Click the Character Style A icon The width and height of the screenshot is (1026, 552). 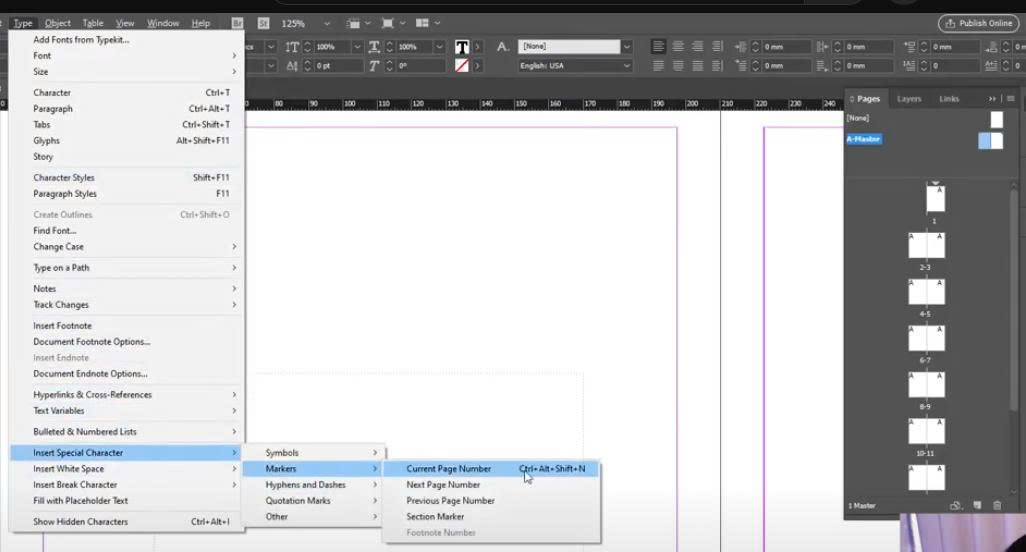tap(502, 46)
